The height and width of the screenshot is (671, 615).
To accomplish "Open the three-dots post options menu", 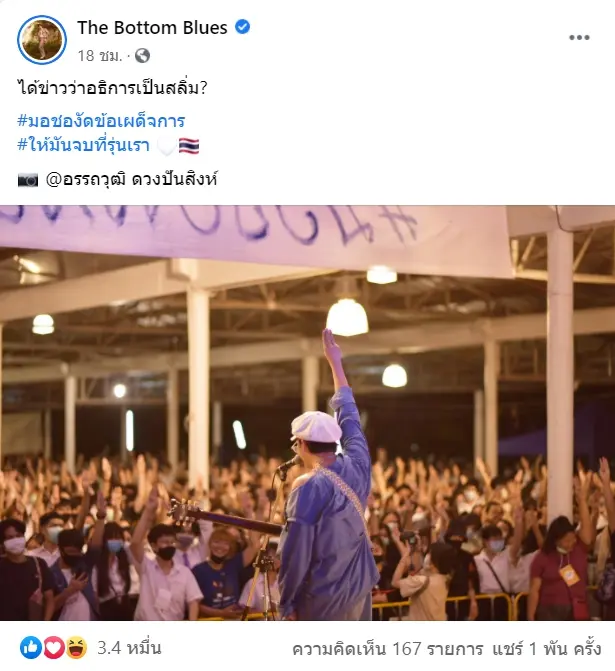I will [x=579, y=38].
